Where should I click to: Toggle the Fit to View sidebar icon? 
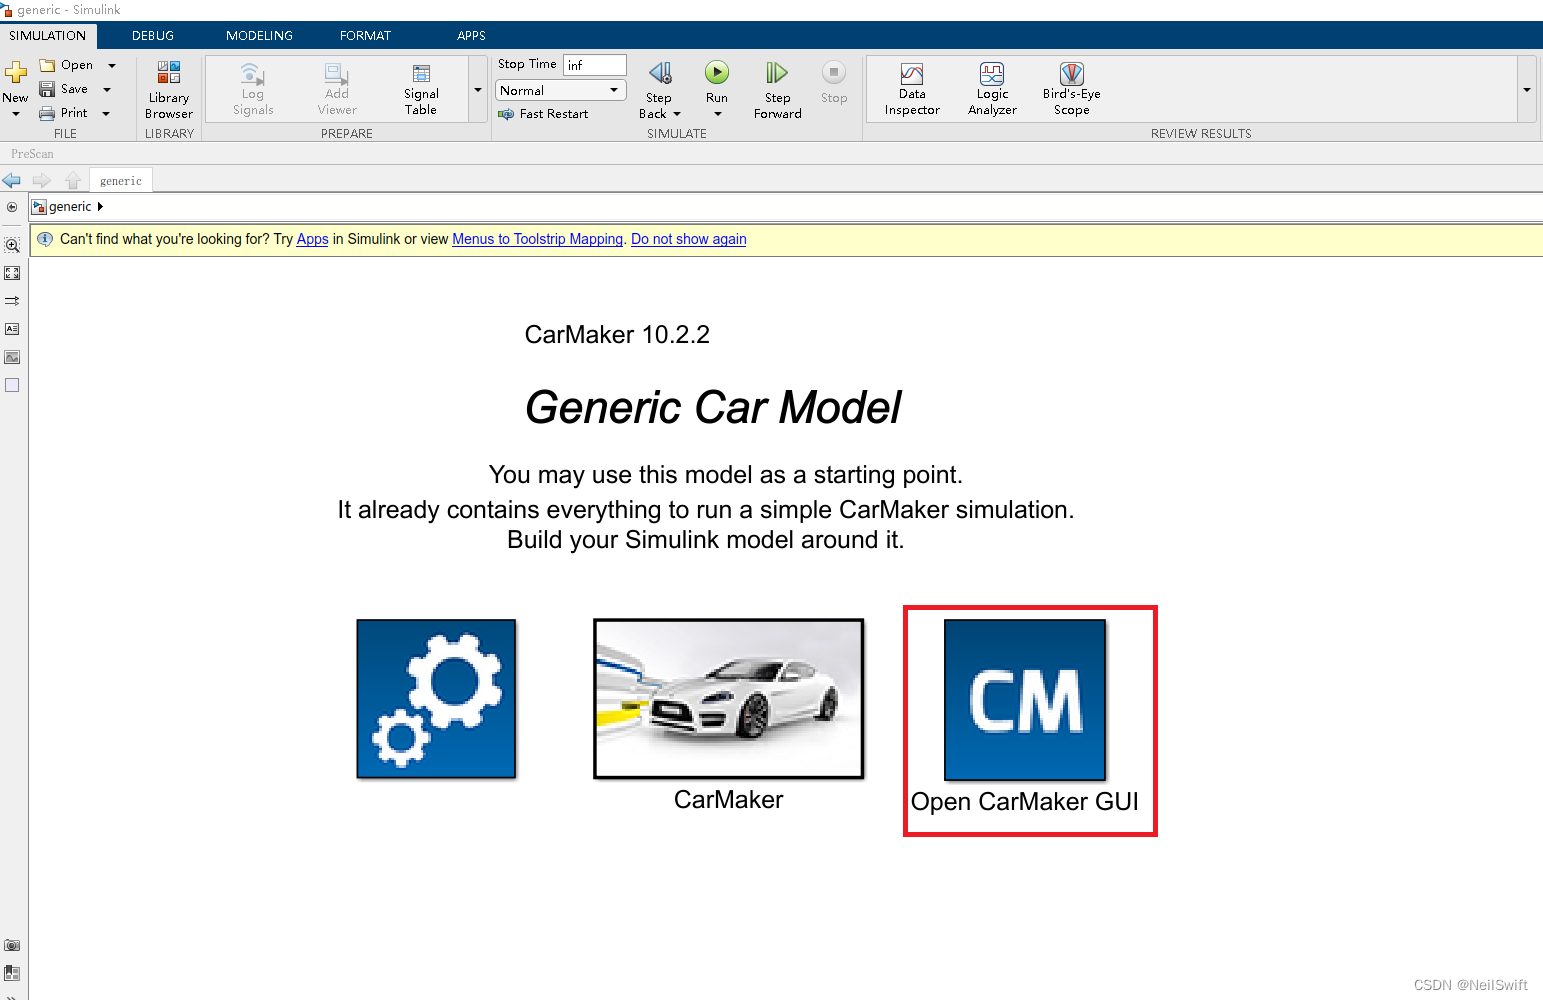pos(12,272)
